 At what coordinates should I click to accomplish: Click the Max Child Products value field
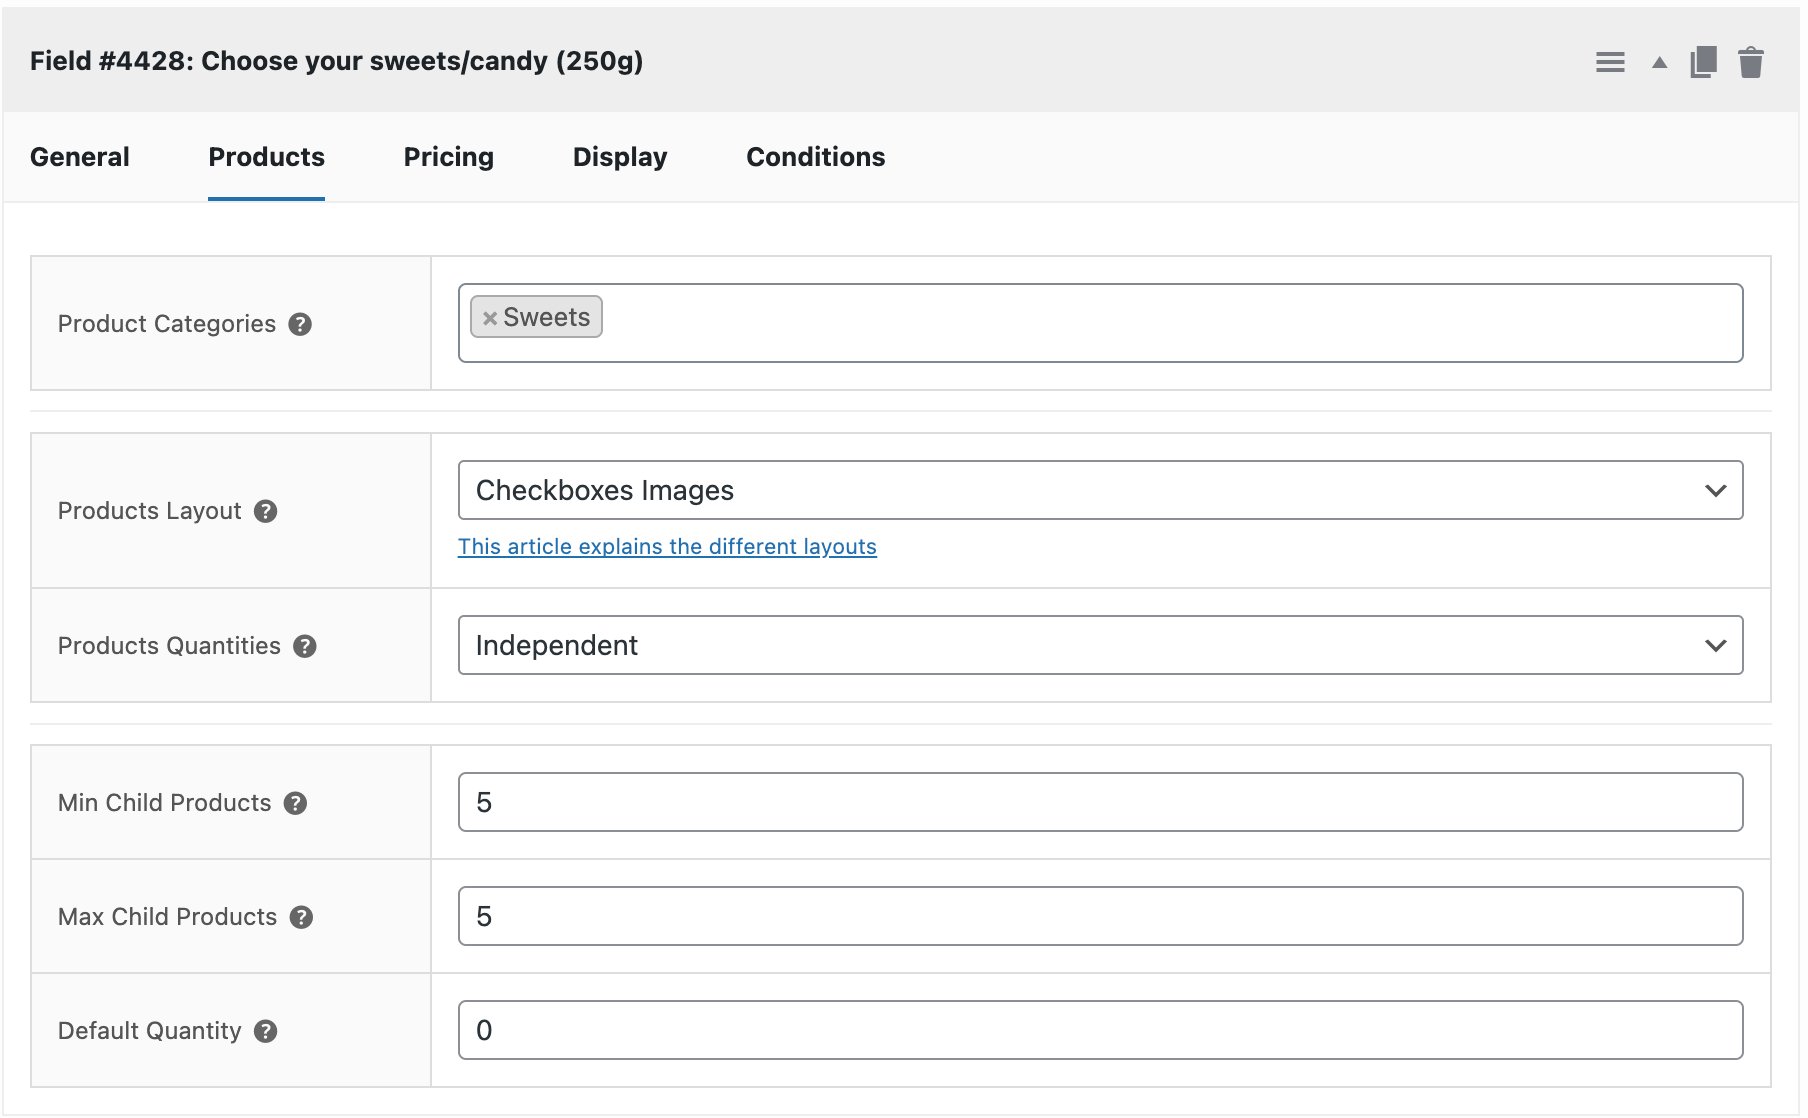(1100, 915)
